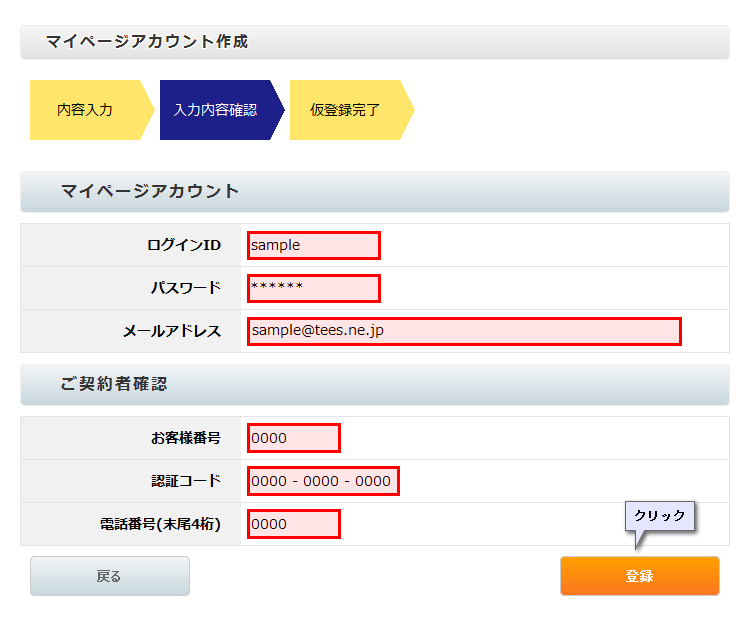Viewport: 750px width, 625px height.
Task: Select the 仮登録完了 step tab
Action: tap(345, 110)
